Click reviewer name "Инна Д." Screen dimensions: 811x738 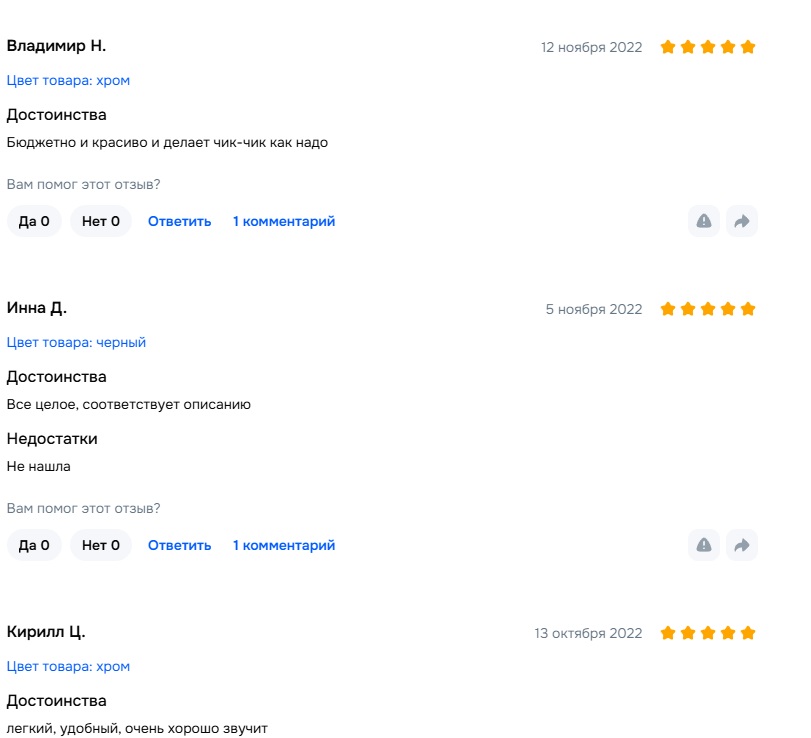click(37, 308)
